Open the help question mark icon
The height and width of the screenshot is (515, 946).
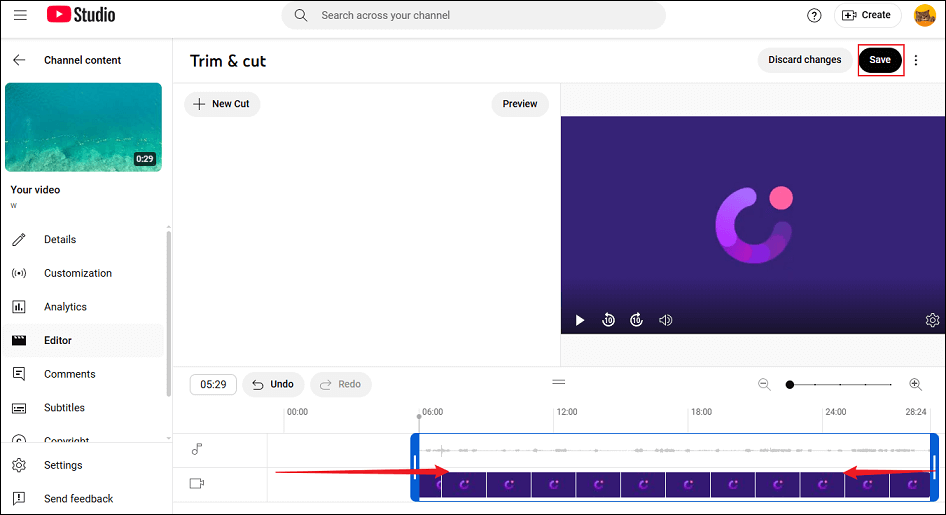814,15
